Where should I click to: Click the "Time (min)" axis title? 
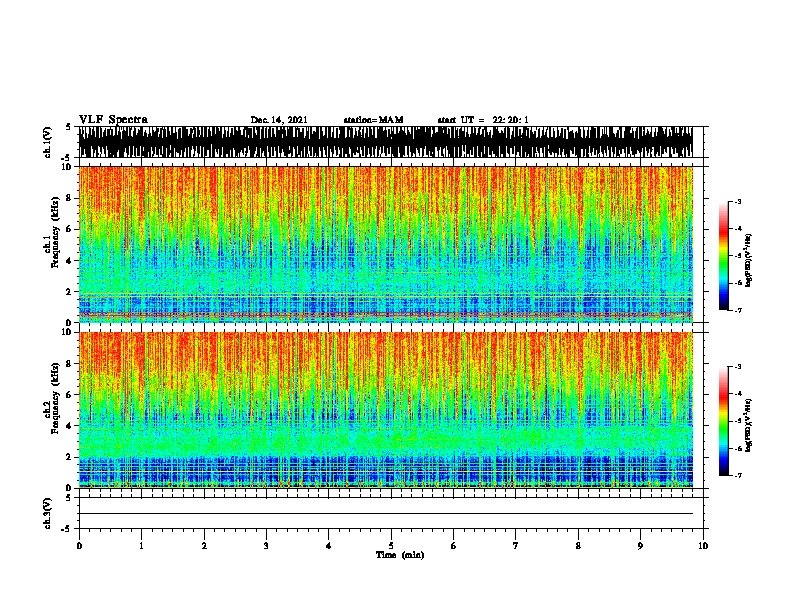tap(400, 555)
